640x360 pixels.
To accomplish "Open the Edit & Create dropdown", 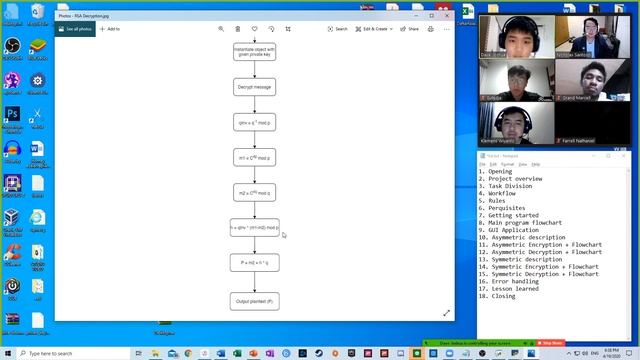I will [374, 29].
